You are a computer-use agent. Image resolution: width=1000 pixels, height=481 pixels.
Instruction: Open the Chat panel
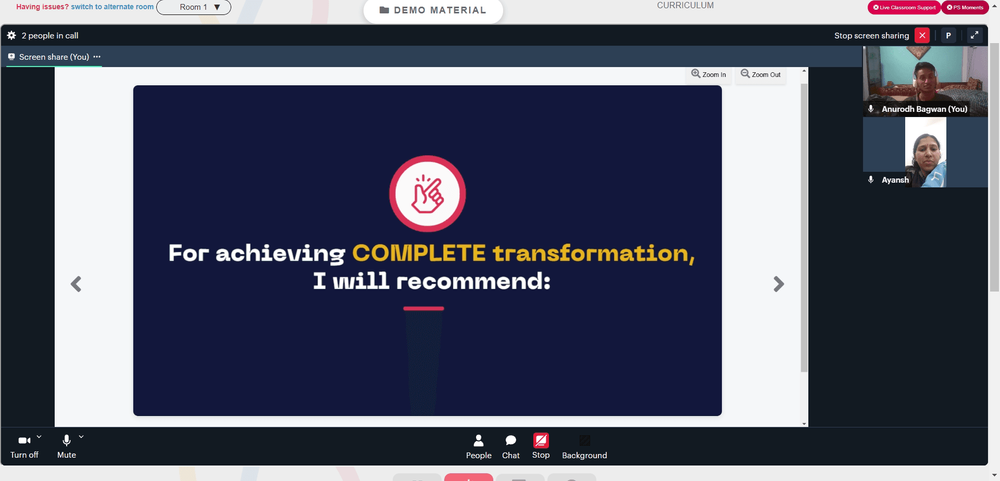click(x=510, y=447)
